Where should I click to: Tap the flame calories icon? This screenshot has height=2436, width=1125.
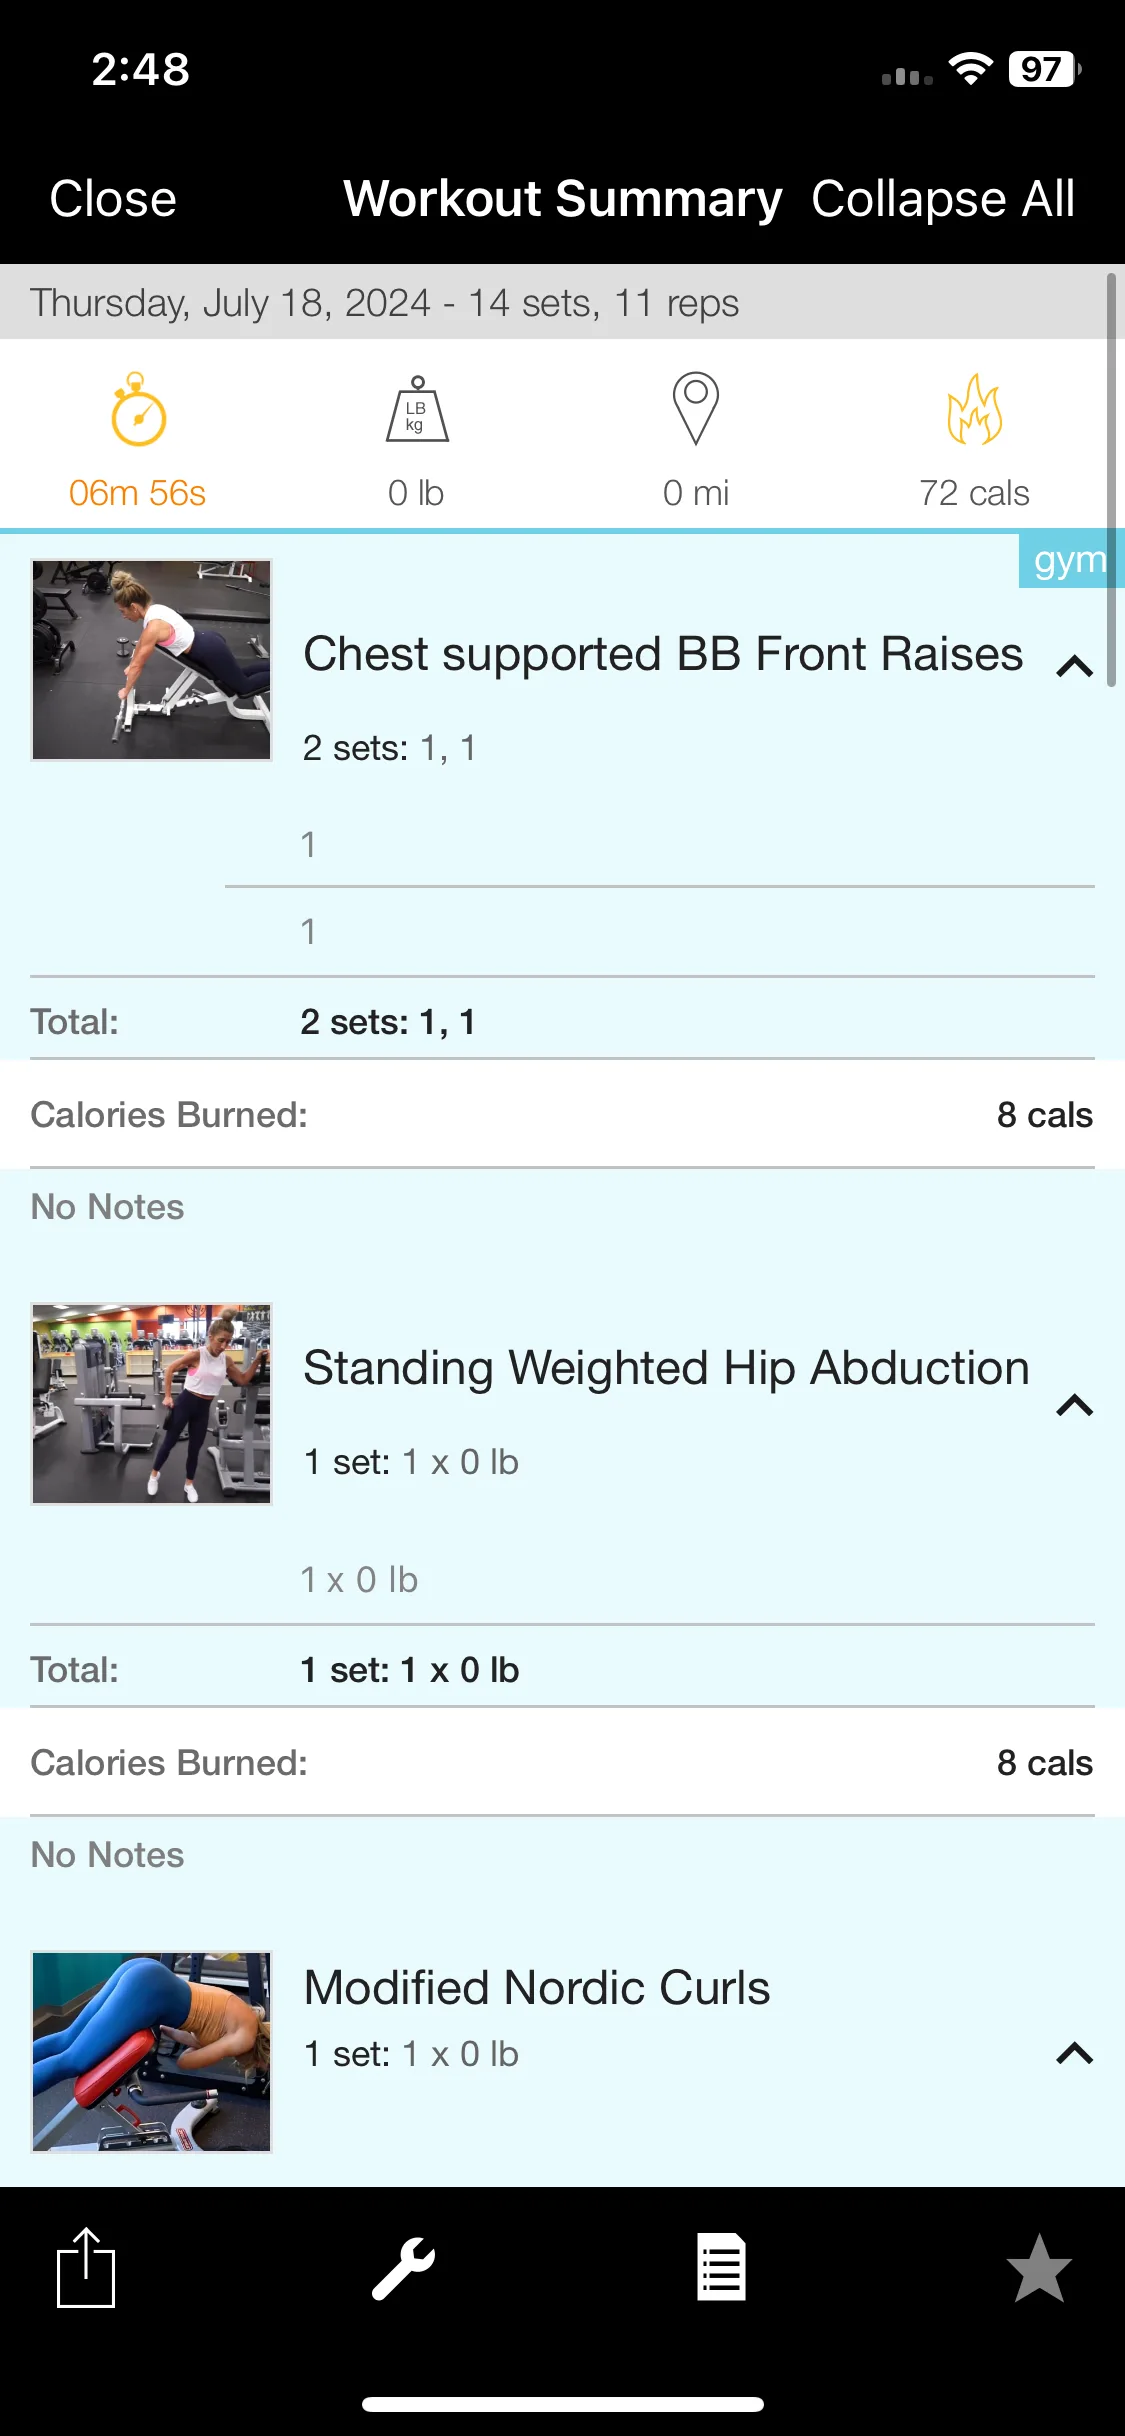click(974, 409)
